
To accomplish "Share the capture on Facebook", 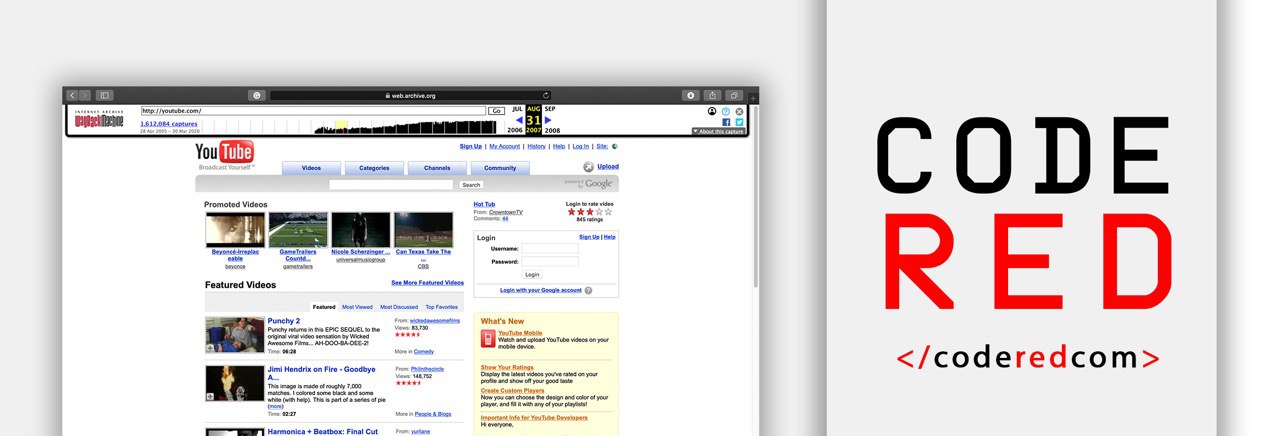I will coord(726,122).
